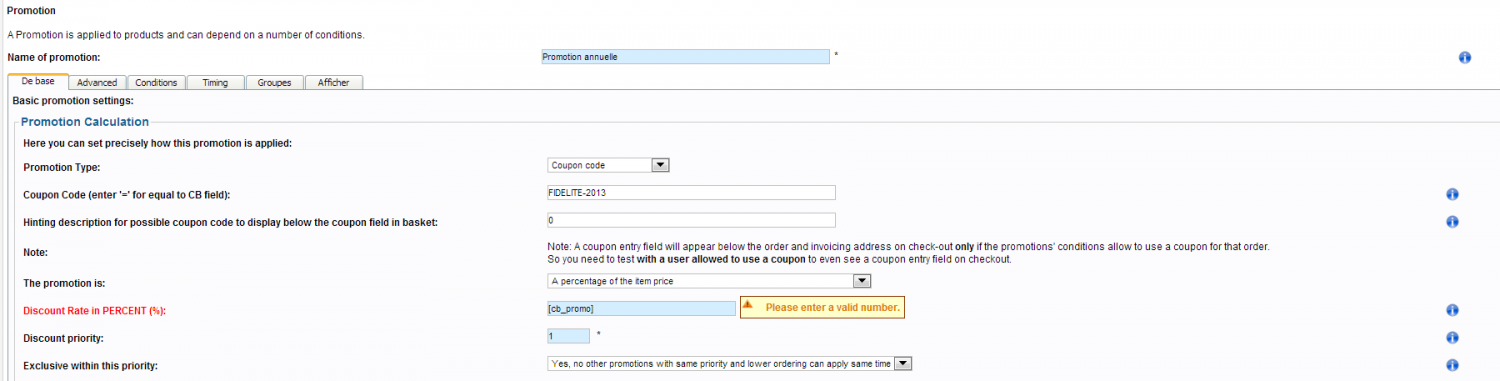Screen dimensions: 1500x381
Task: Click info icon for Discount Rate row
Action: (1452, 310)
